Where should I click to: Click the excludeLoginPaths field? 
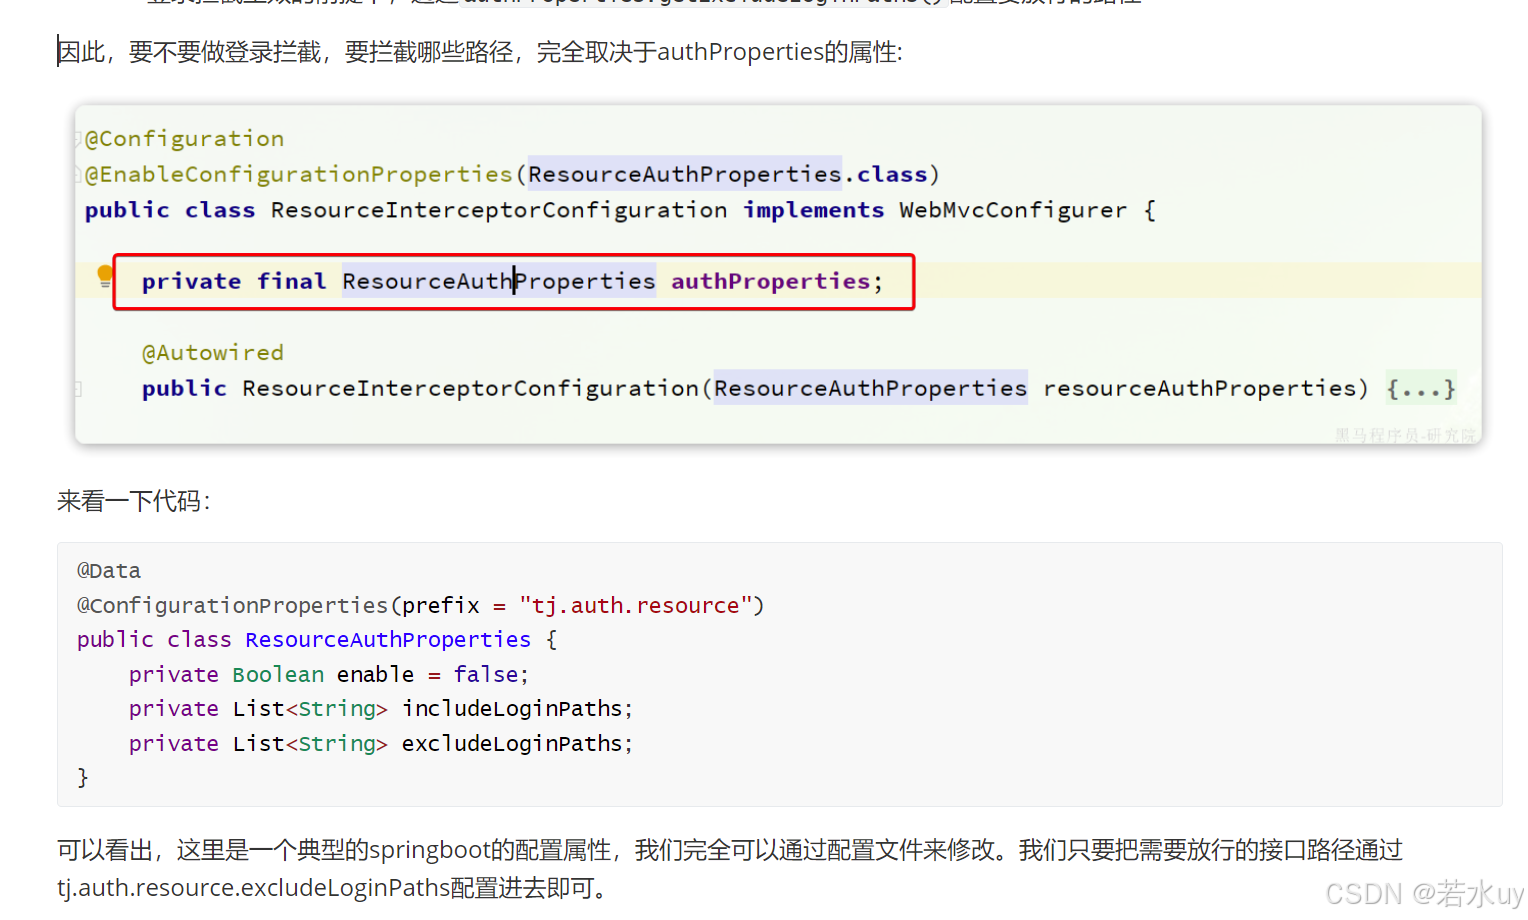pos(512,744)
